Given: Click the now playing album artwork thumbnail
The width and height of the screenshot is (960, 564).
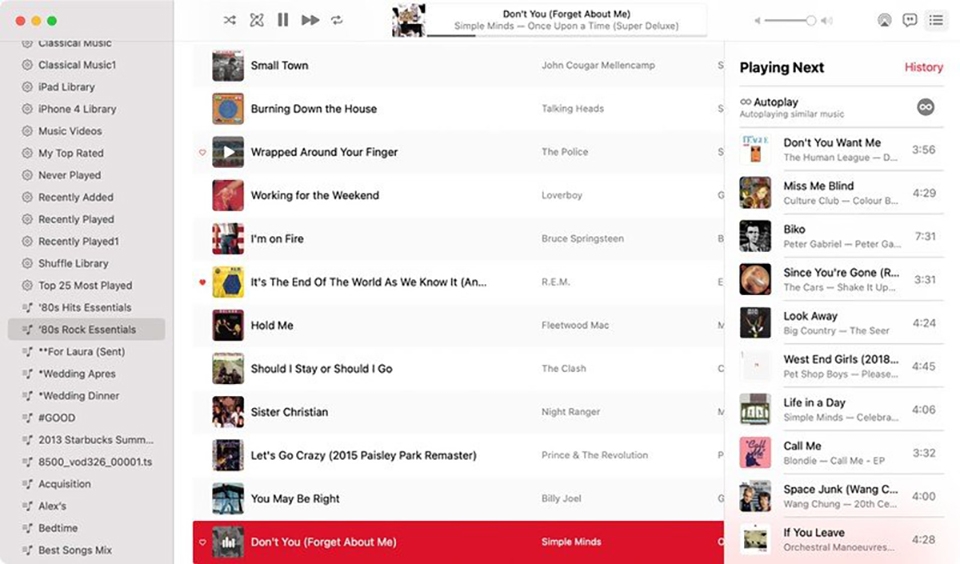Looking at the screenshot, I should coord(408,20).
